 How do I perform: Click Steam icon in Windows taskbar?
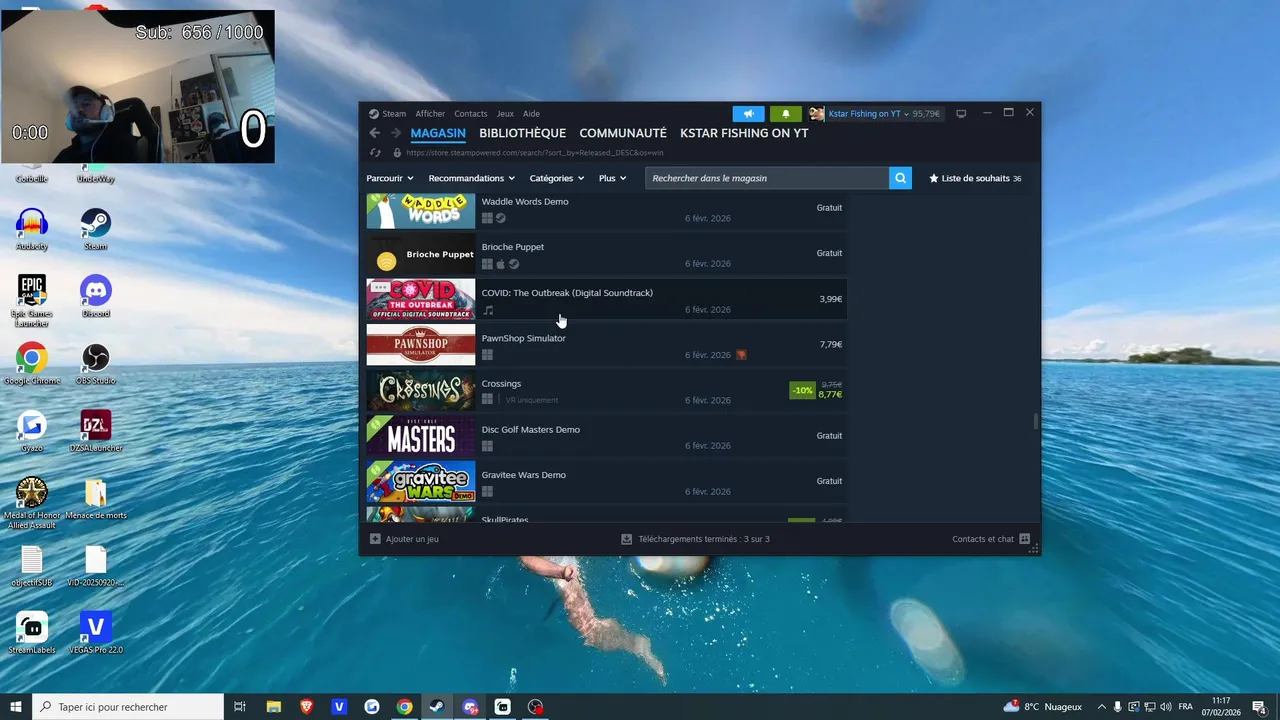click(437, 707)
